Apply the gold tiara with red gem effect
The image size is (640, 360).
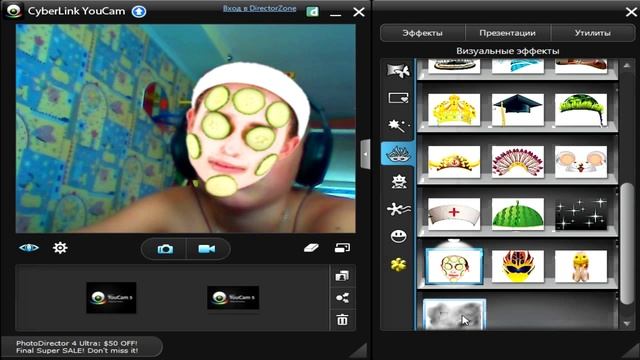pyautogui.click(x=454, y=162)
